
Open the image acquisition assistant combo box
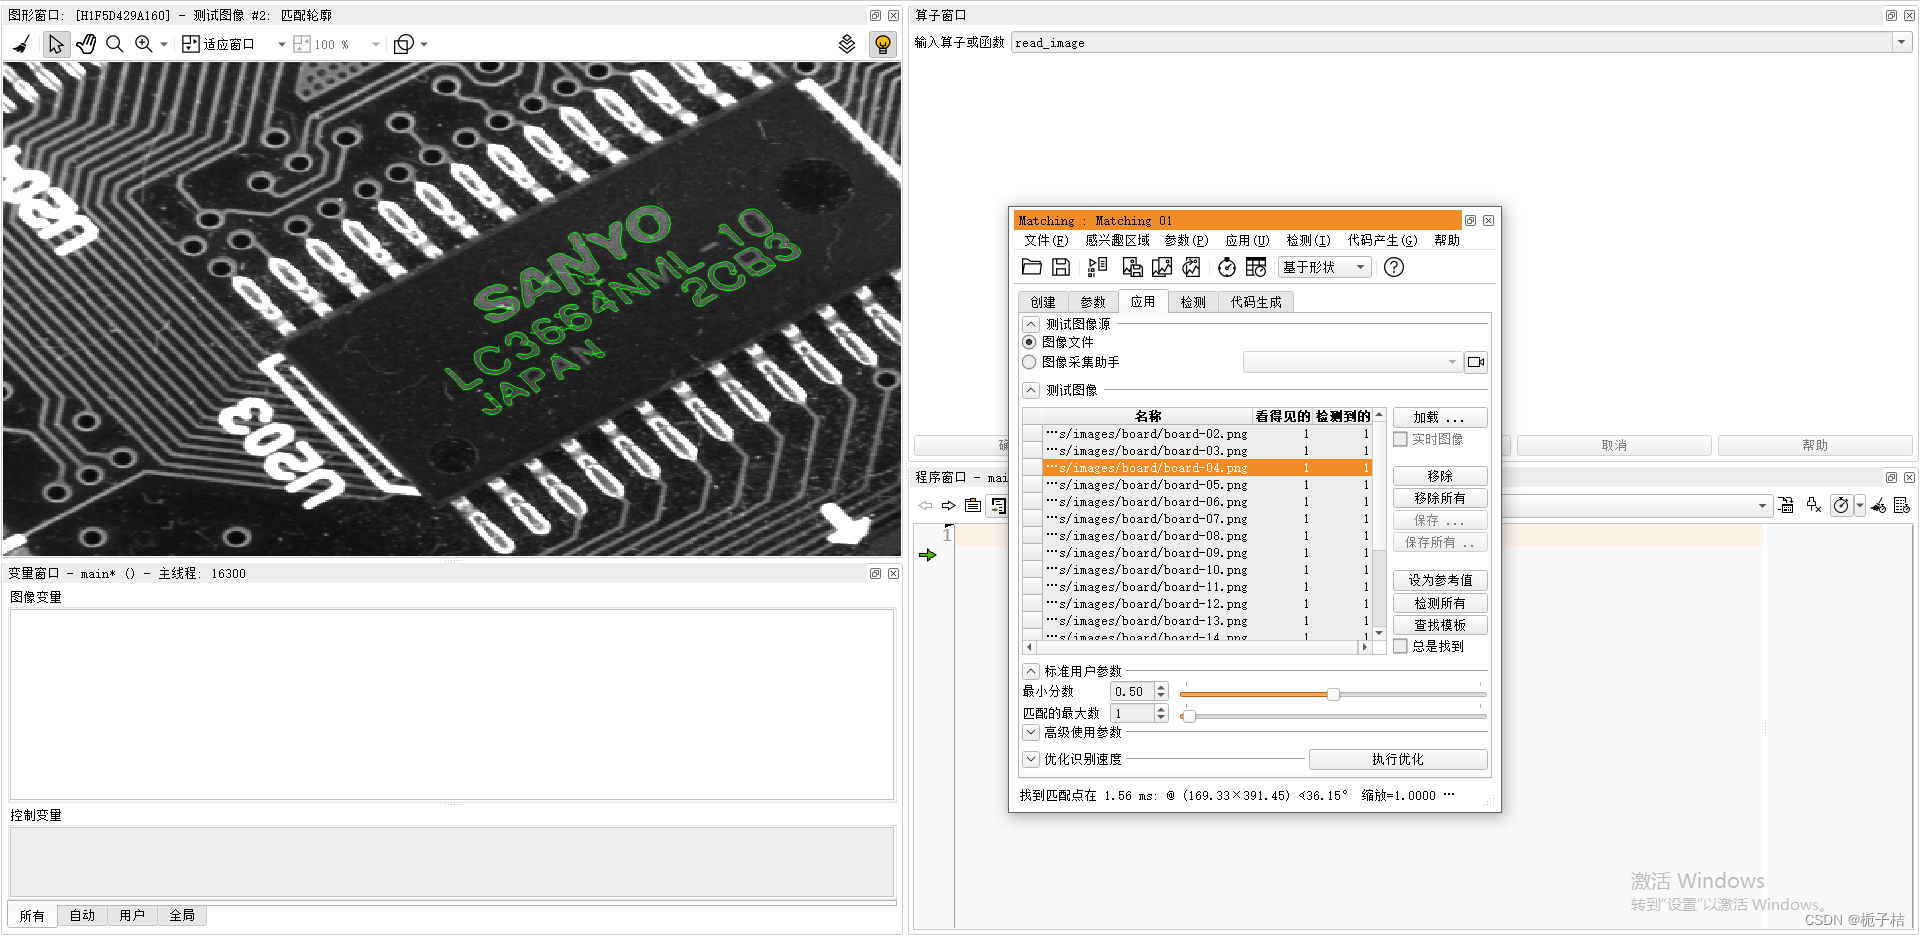(x=1352, y=362)
